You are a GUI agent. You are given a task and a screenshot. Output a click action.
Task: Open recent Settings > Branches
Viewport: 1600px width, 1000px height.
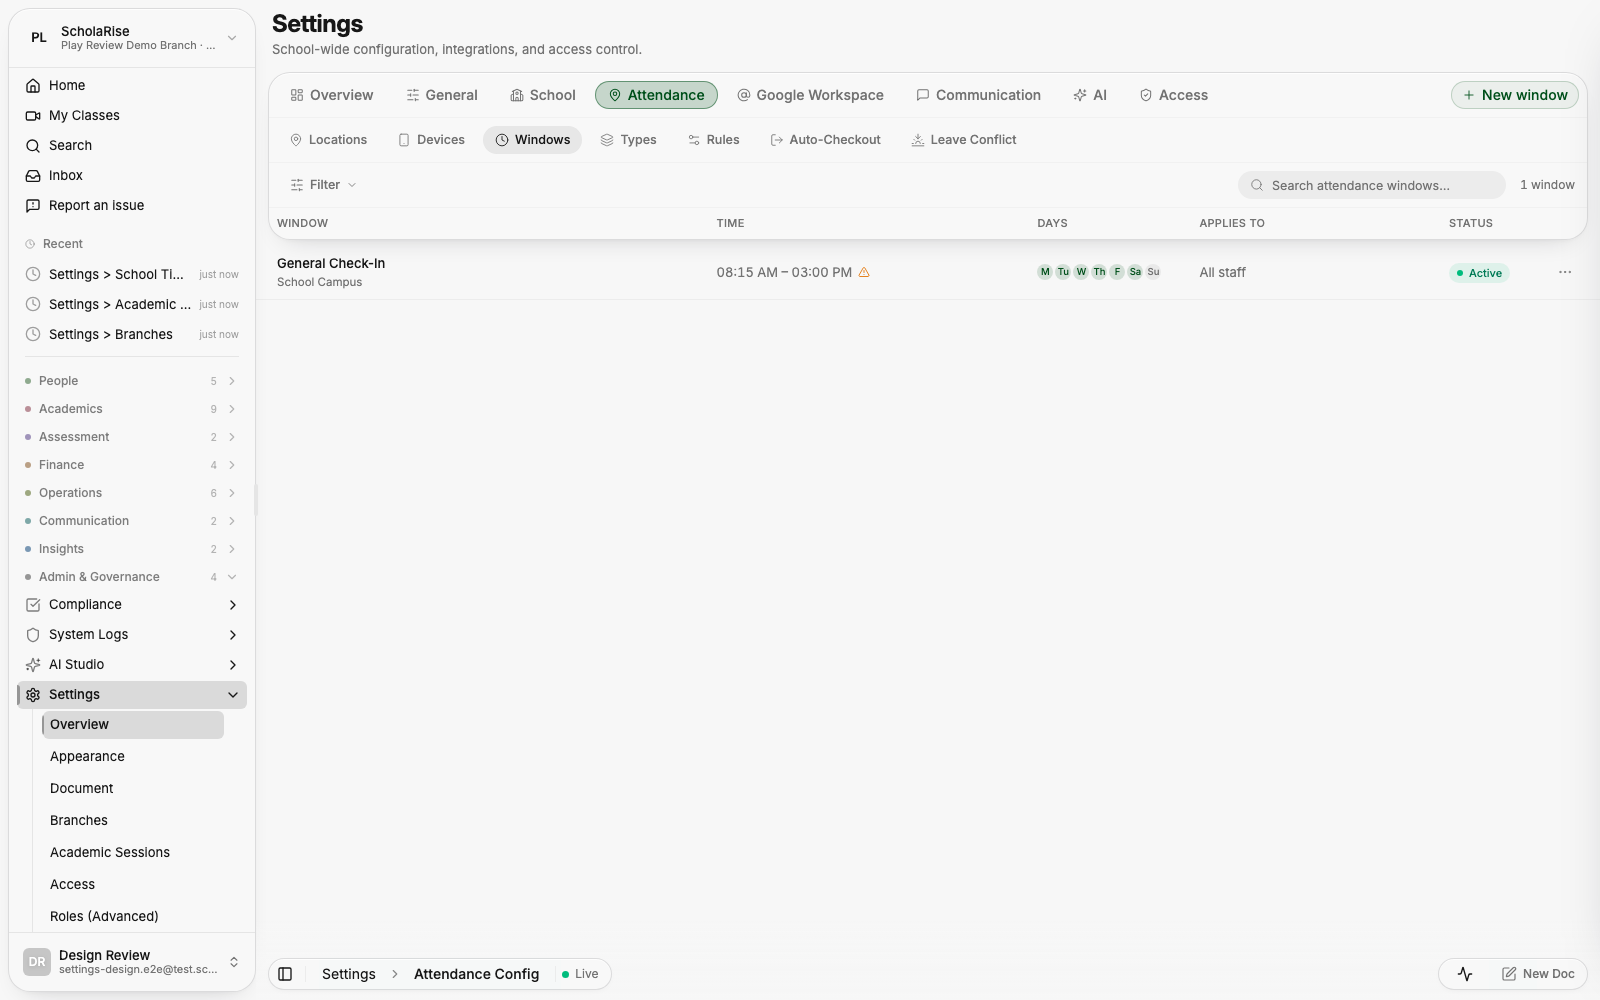click(132, 334)
